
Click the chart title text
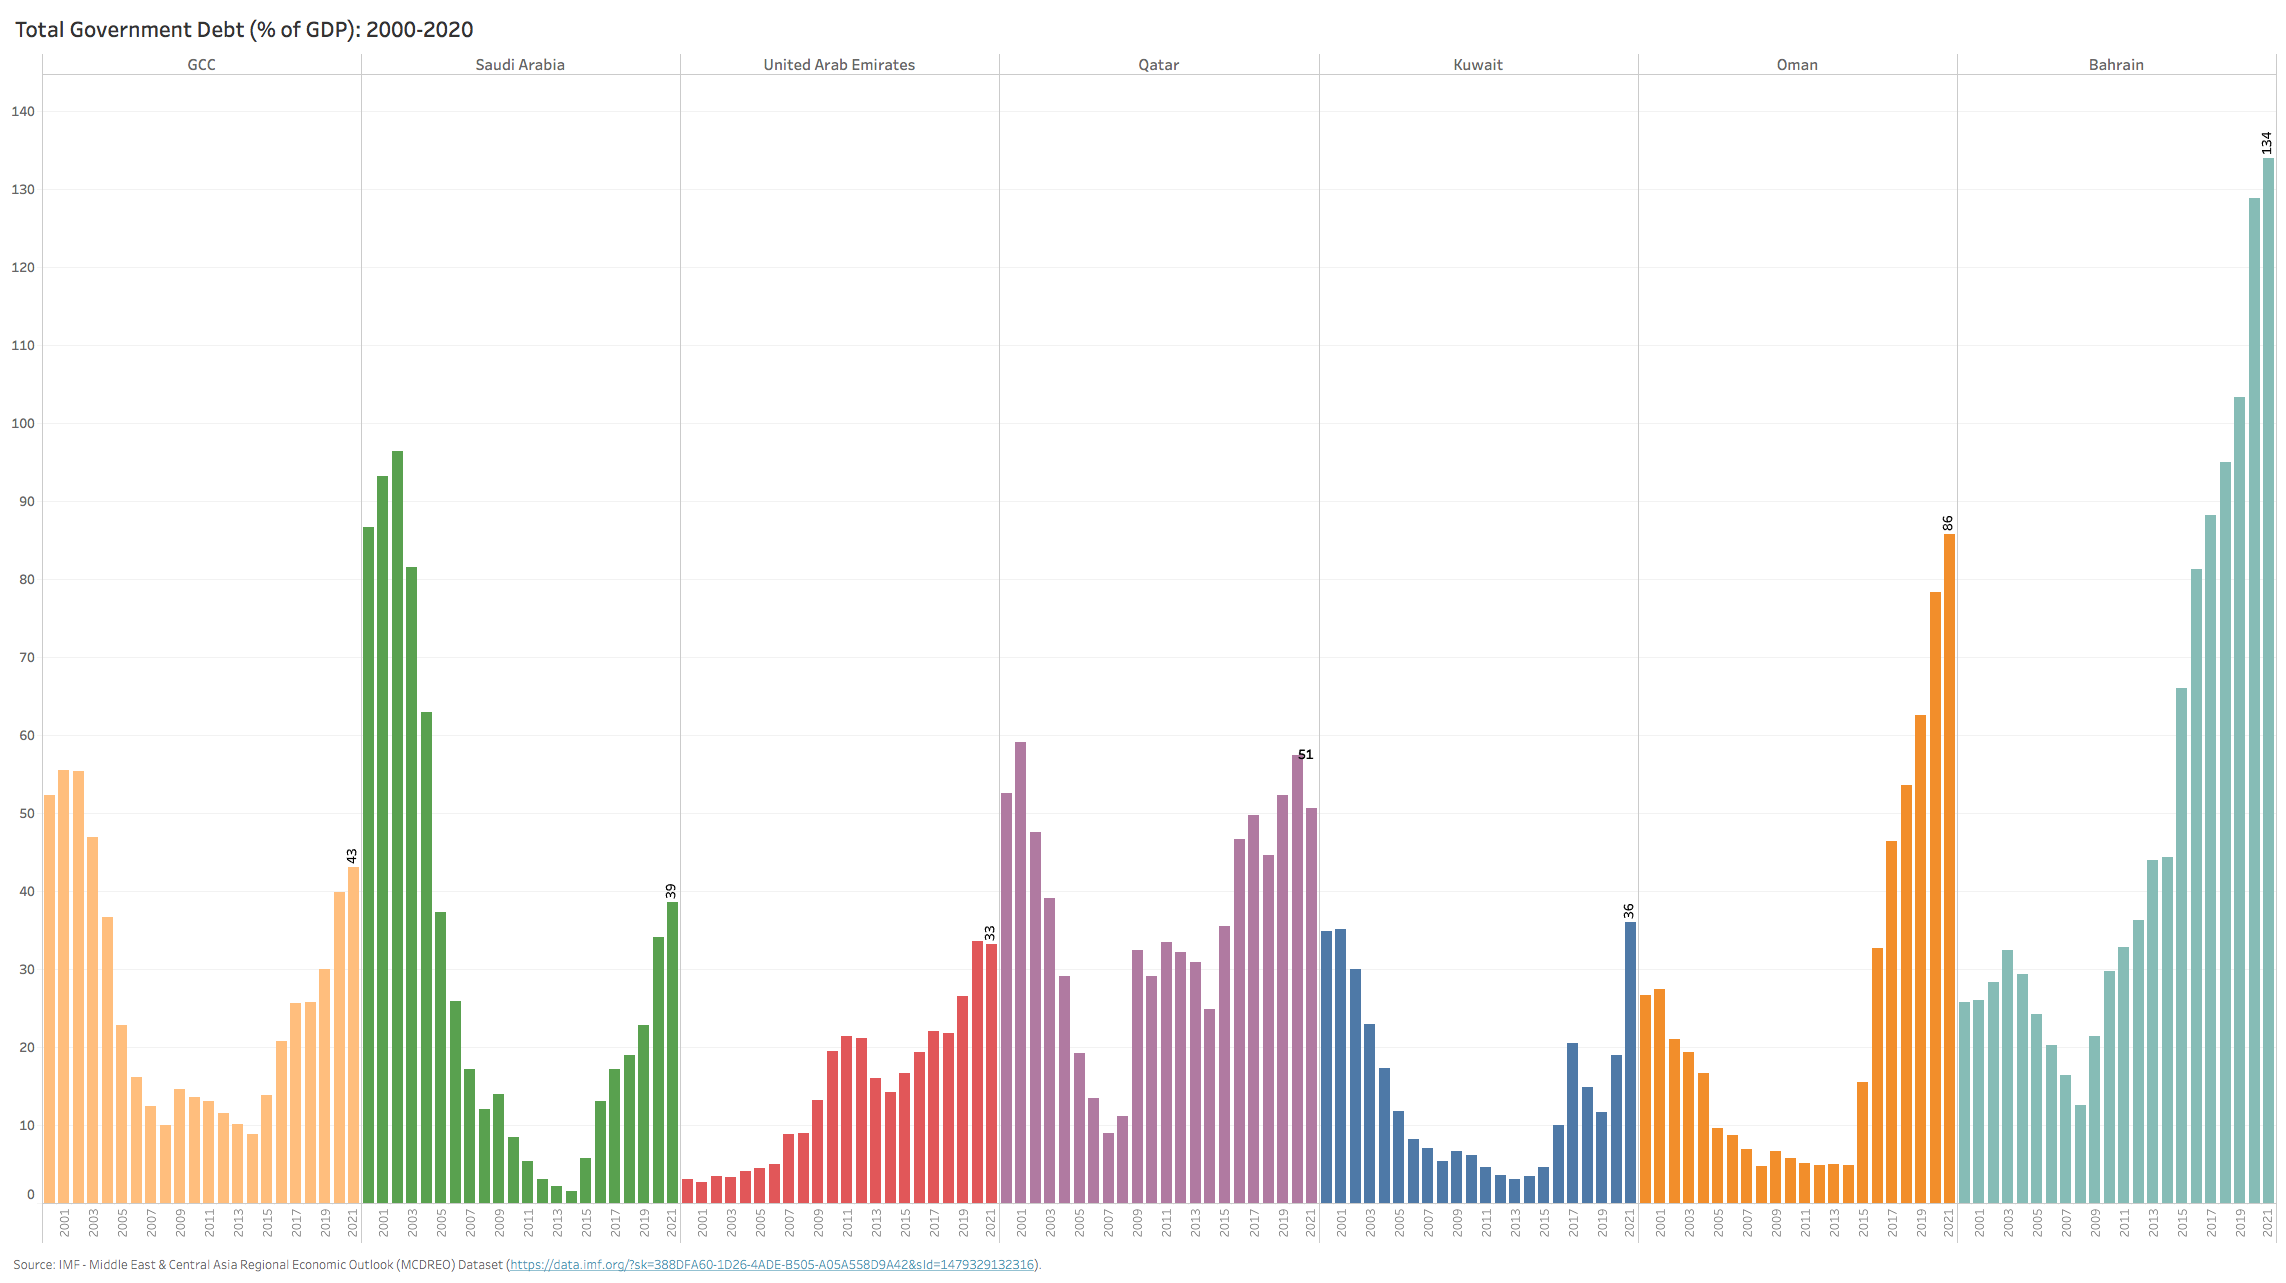point(244,30)
